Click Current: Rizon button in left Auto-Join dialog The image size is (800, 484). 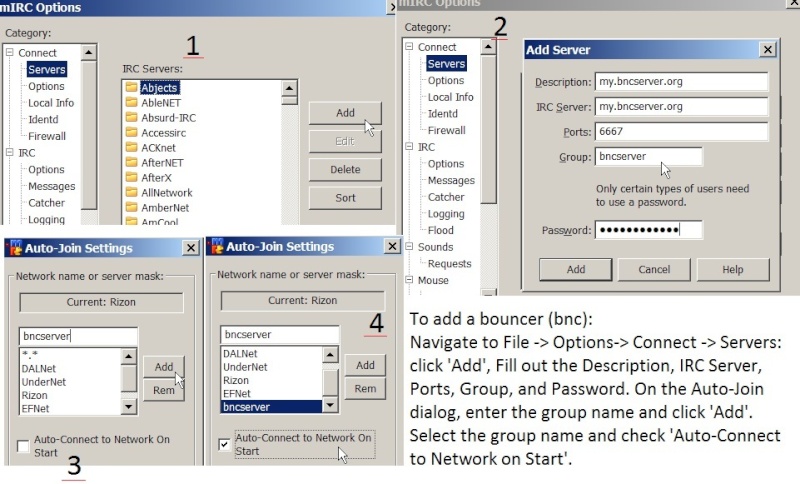(x=101, y=302)
